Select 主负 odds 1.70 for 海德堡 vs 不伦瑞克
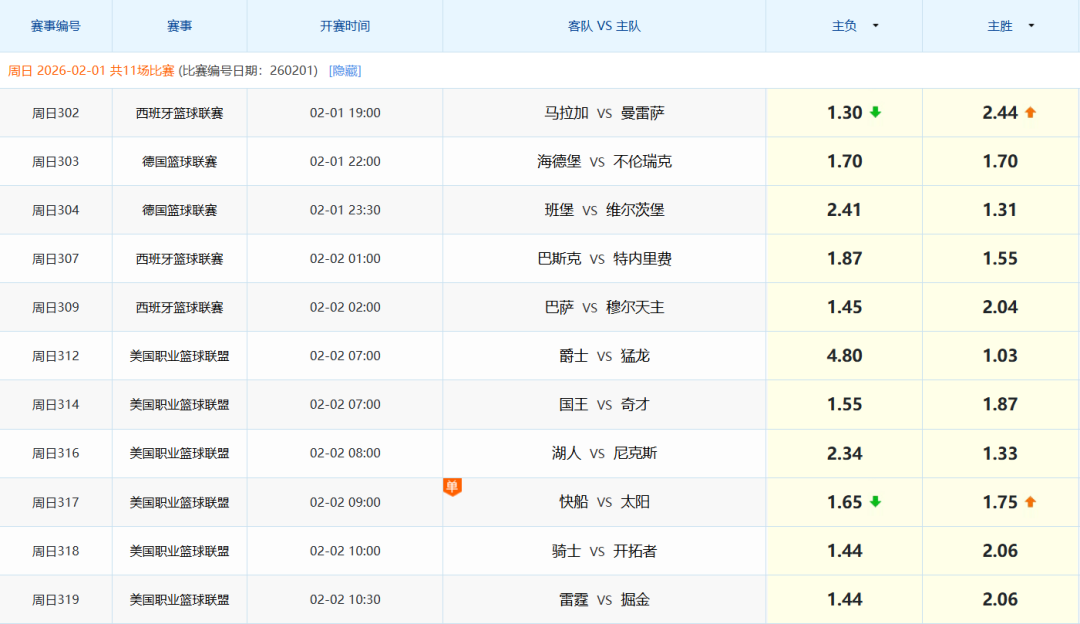Screen dimensions: 1080x624 coord(844,161)
